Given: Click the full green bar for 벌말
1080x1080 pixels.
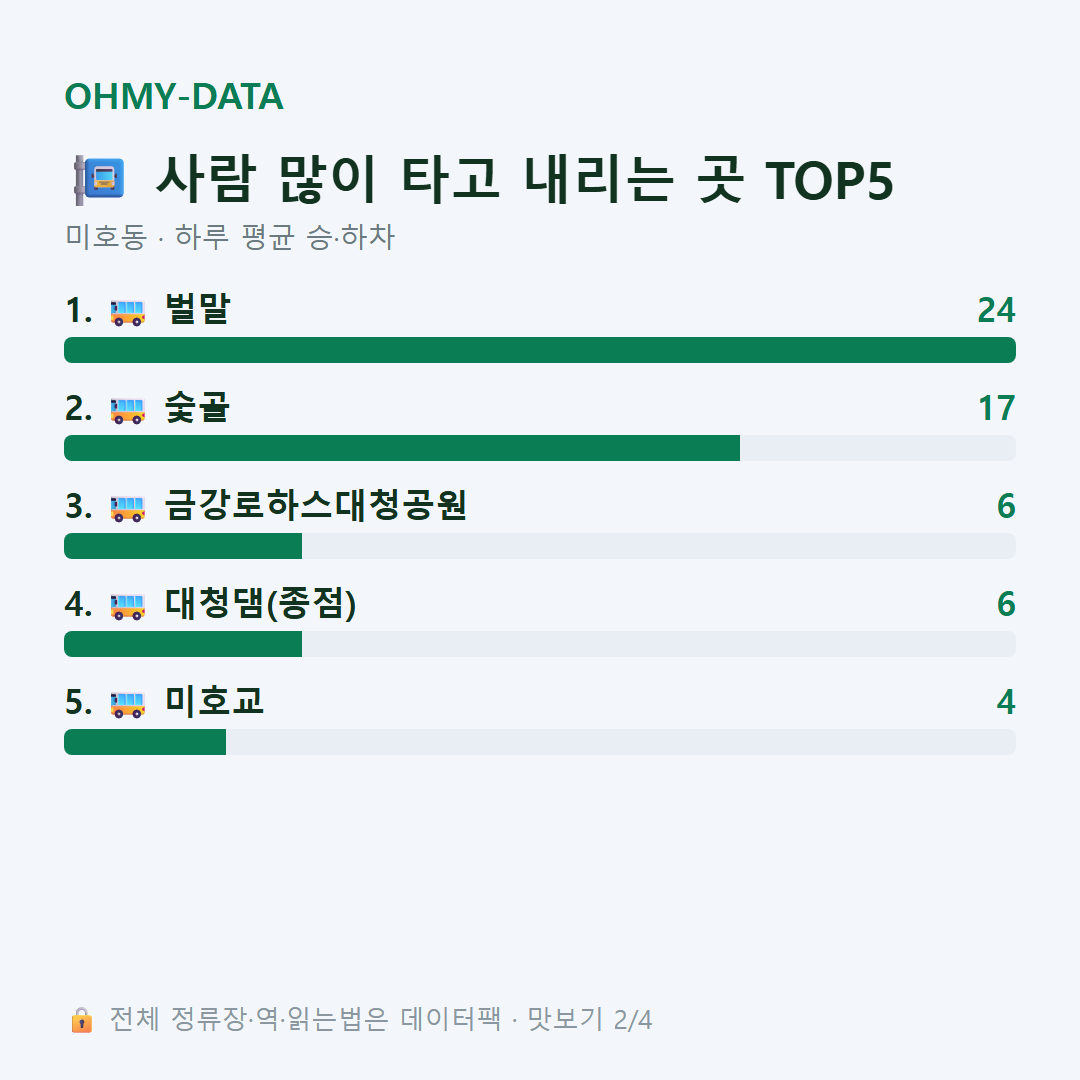Looking at the screenshot, I should (540, 350).
